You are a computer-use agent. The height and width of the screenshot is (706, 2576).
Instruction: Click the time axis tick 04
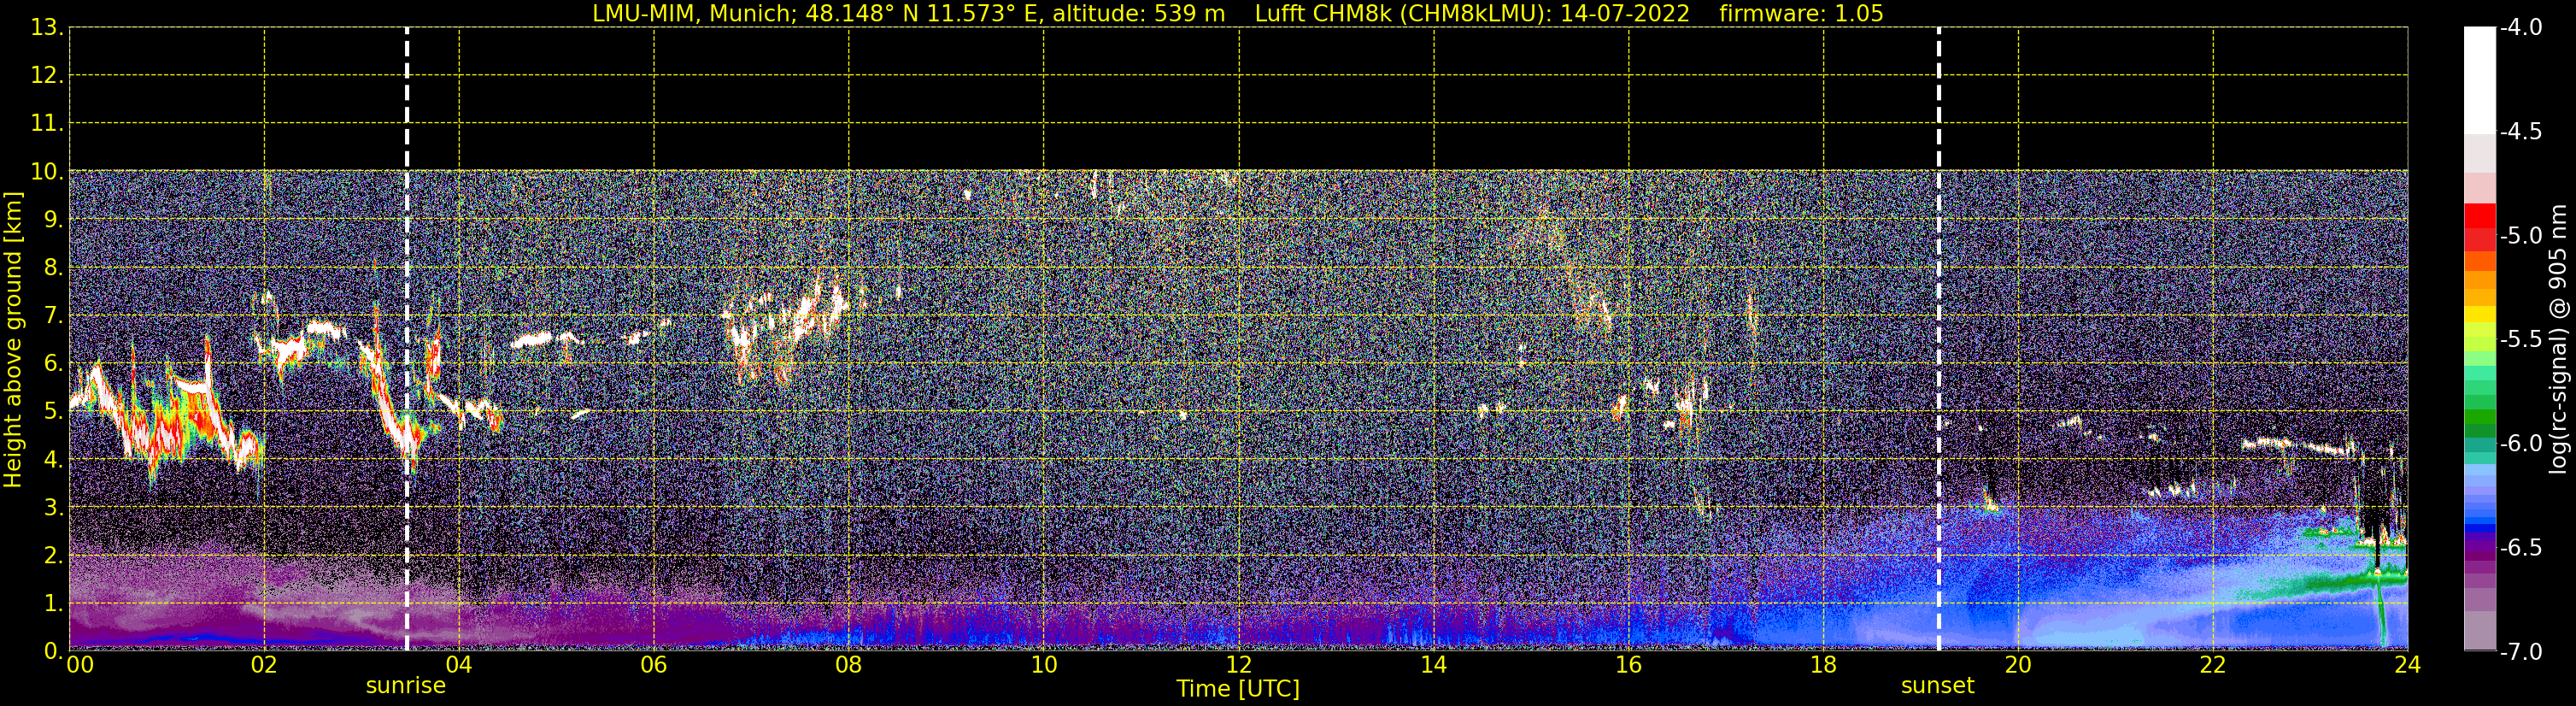pyautogui.click(x=459, y=665)
